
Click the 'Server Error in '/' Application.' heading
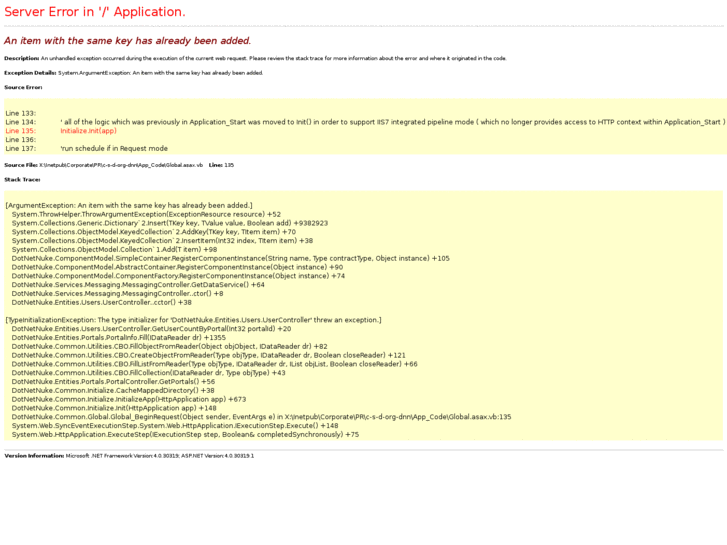[95, 12]
